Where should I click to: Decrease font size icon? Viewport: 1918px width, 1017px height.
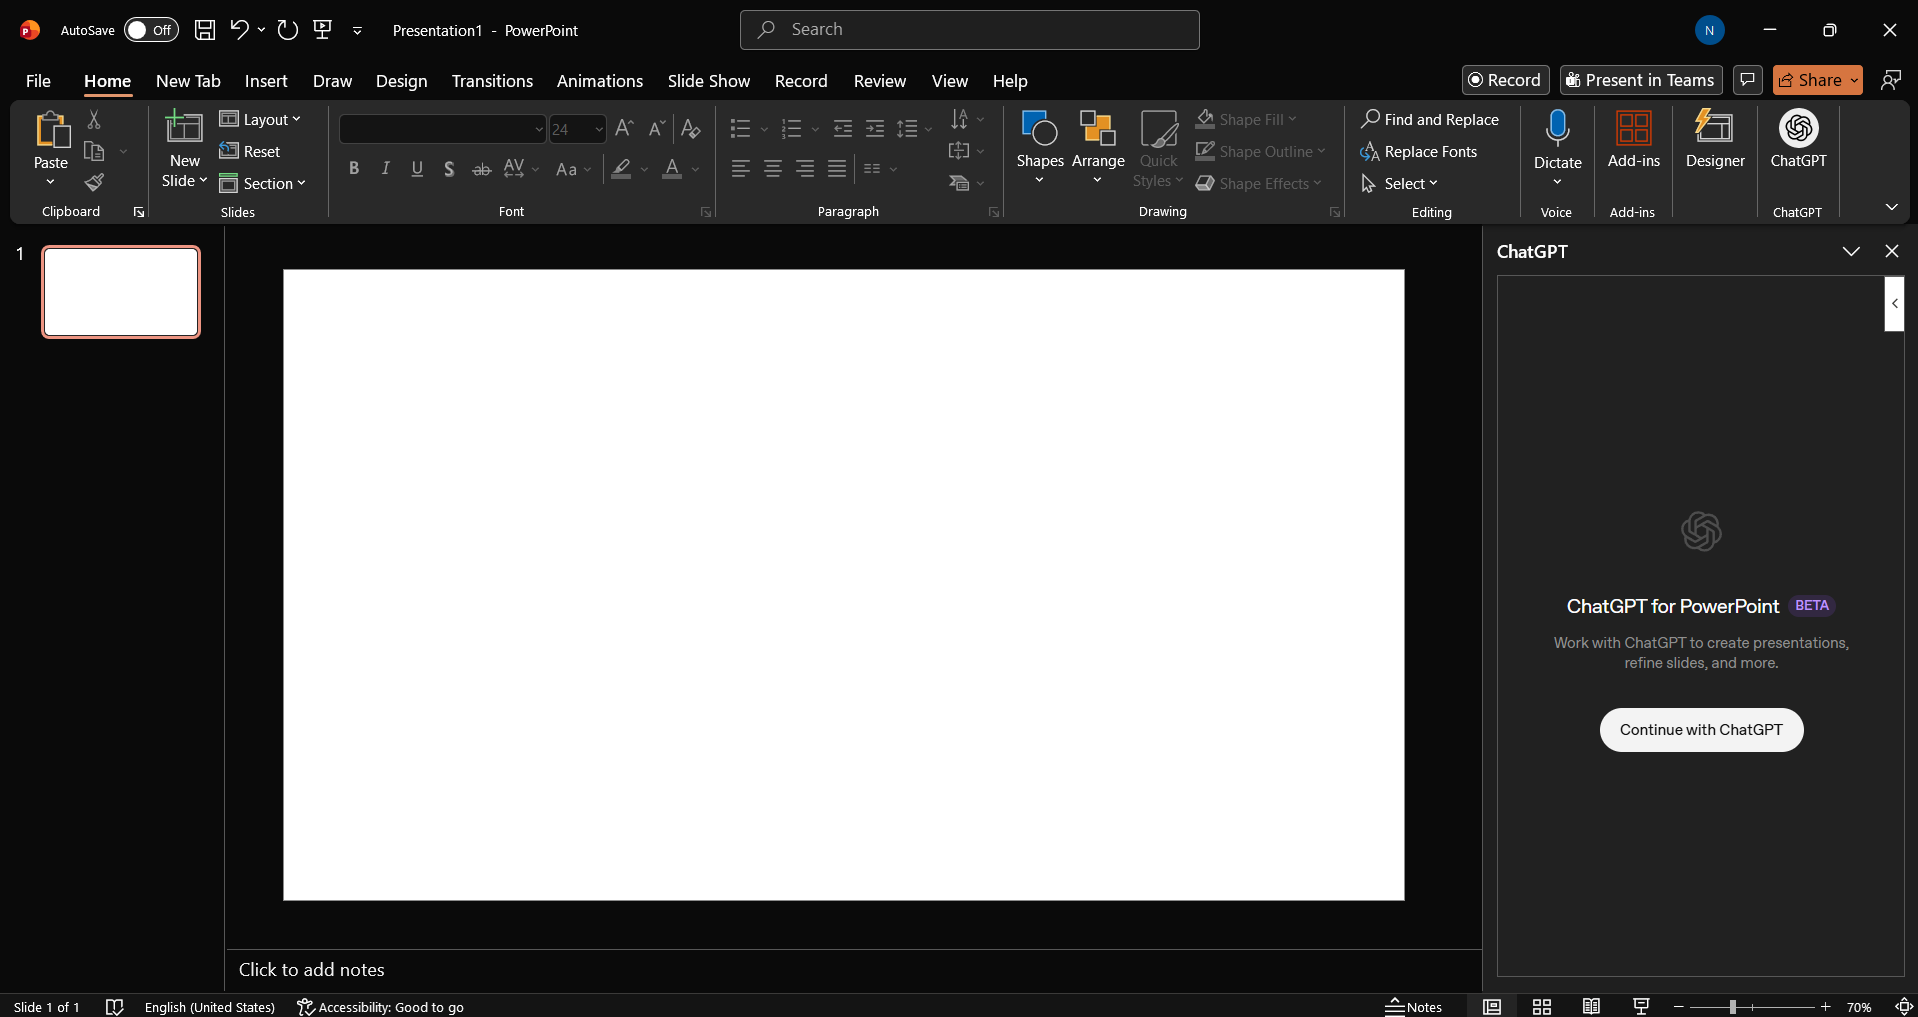click(x=656, y=128)
